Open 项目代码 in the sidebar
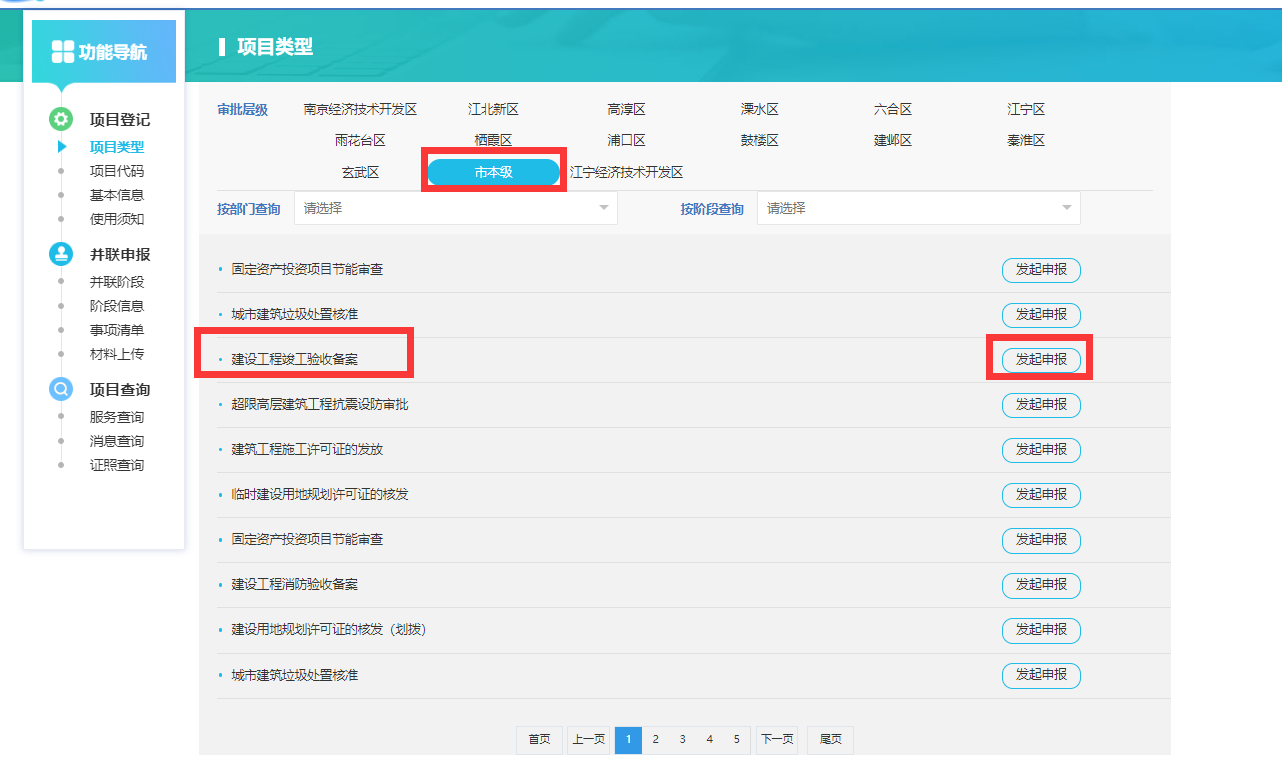Image resolution: width=1282 pixels, height=766 pixels. point(117,171)
